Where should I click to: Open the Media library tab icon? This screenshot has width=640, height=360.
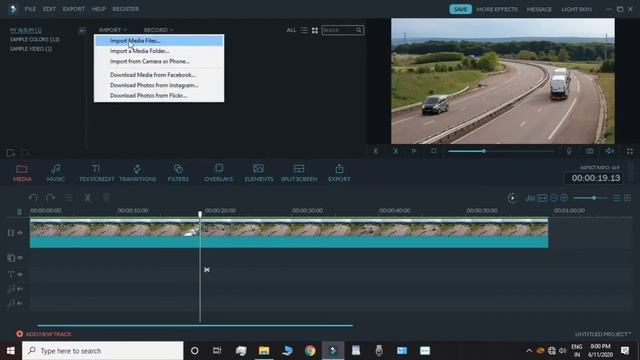22,169
